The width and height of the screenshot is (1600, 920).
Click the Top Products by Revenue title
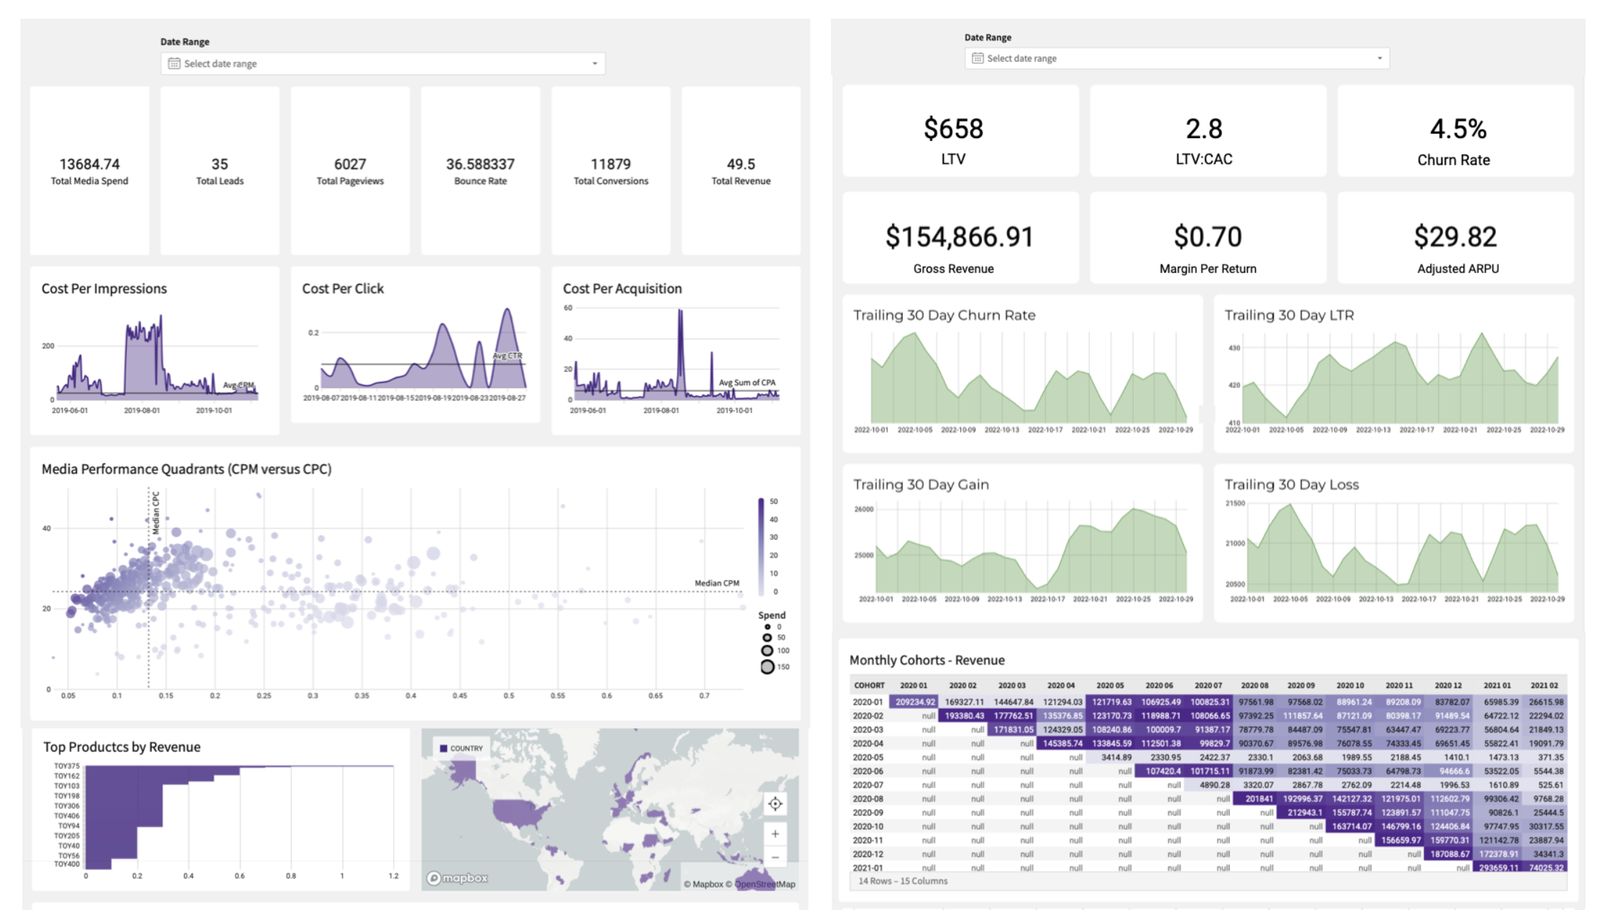(122, 747)
